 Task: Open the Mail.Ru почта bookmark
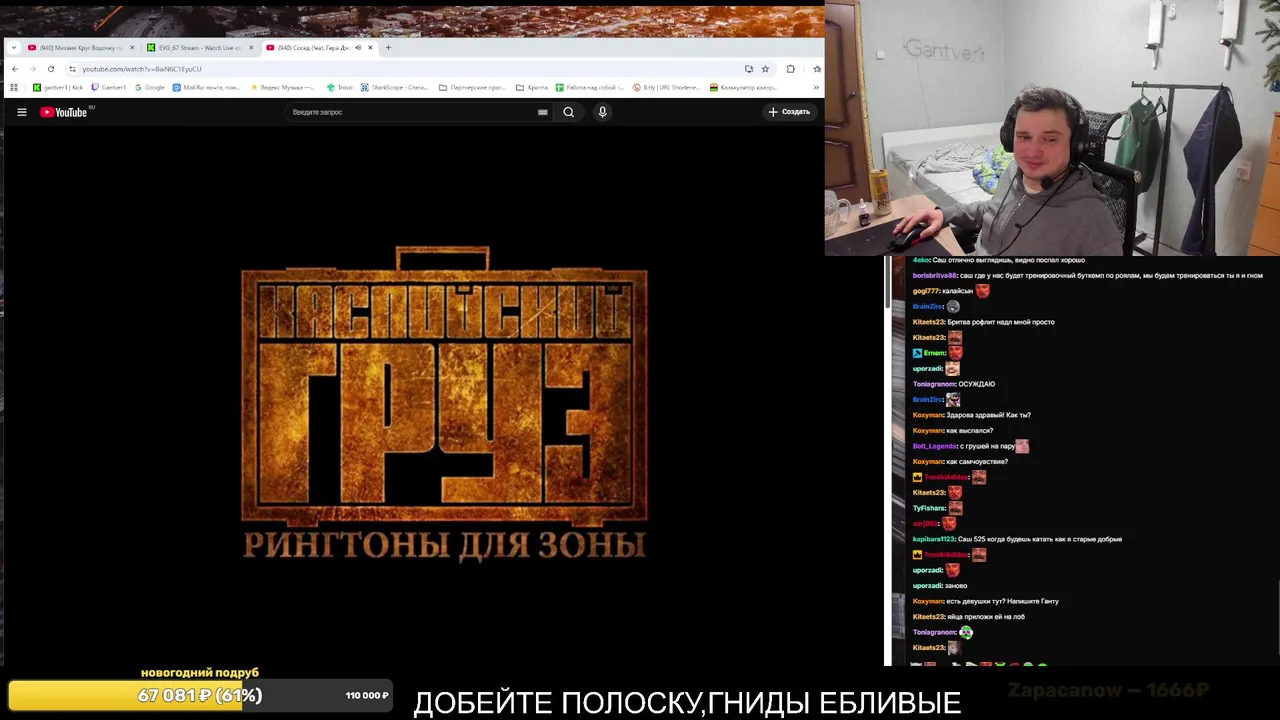(206, 88)
